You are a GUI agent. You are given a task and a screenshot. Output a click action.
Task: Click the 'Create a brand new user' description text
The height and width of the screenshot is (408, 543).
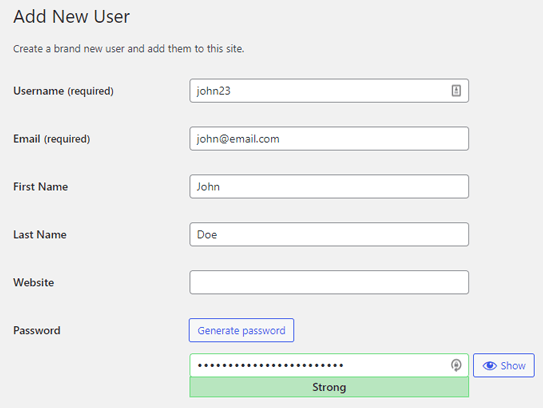click(128, 48)
